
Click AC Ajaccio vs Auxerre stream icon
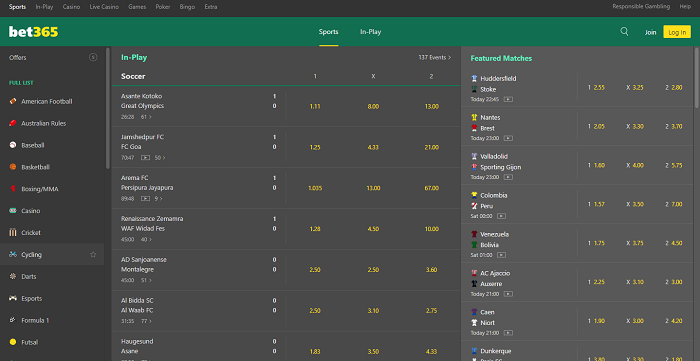508,294
